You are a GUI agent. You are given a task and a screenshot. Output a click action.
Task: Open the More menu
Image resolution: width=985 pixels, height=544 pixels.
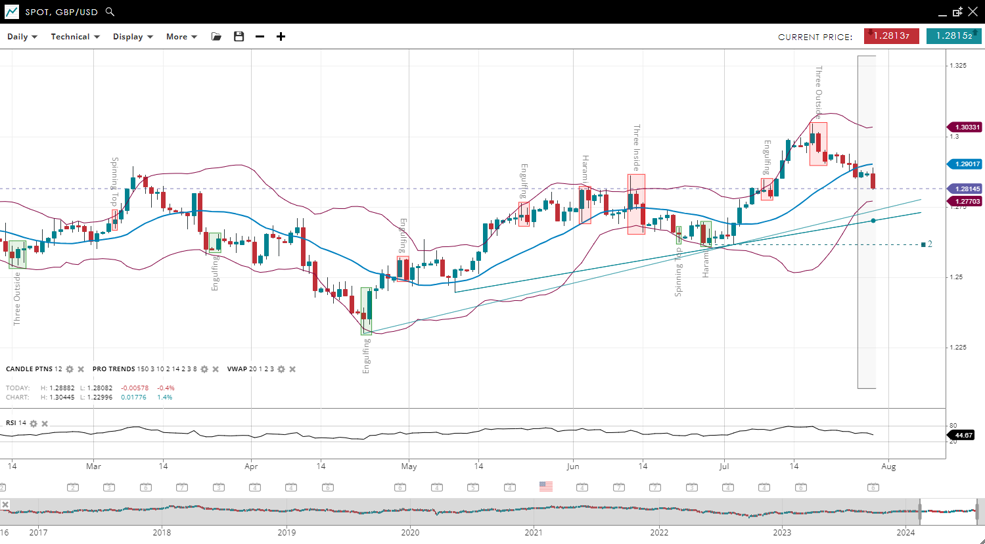tap(181, 37)
